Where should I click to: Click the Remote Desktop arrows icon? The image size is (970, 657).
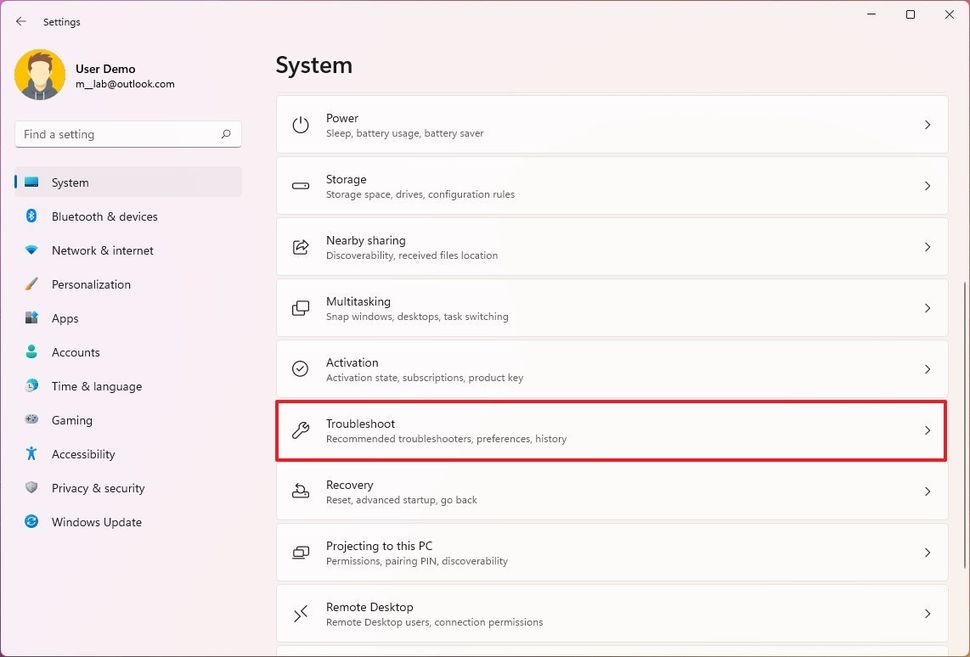(x=300, y=613)
